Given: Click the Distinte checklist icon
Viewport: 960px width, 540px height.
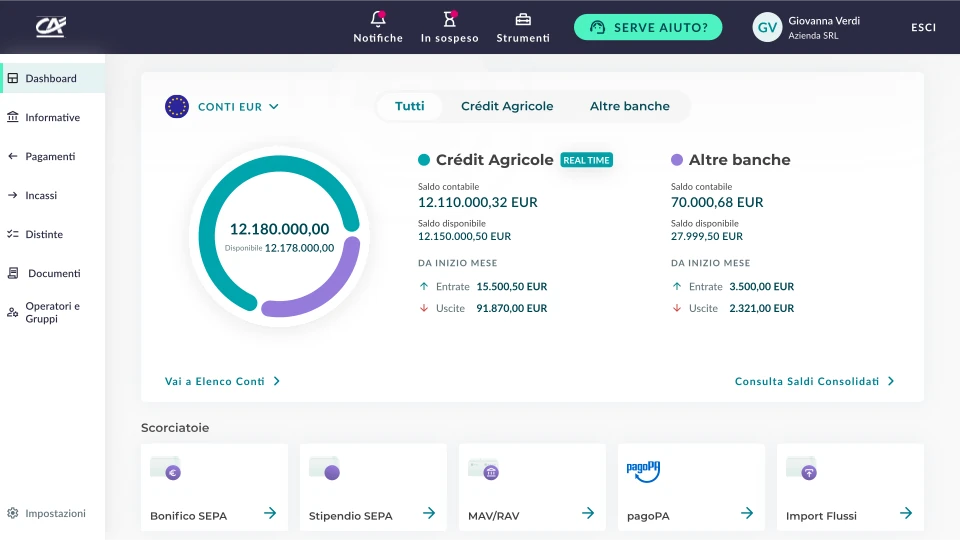Looking at the screenshot, I should (x=13, y=234).
